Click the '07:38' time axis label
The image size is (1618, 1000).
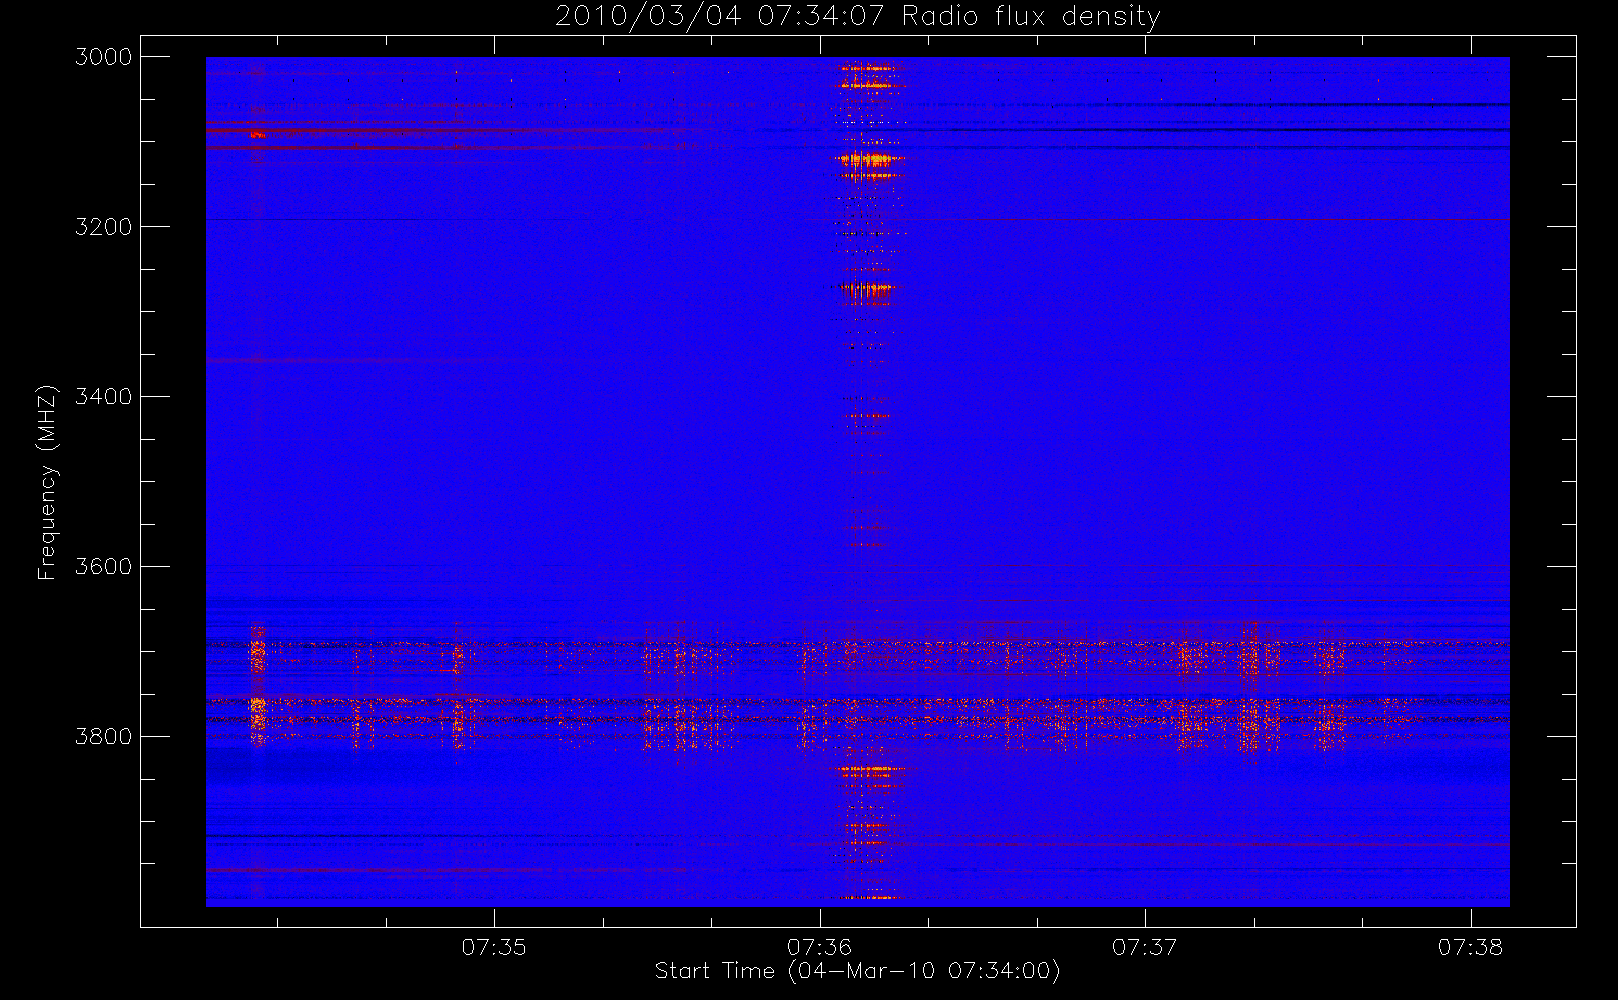point(1470,947)
